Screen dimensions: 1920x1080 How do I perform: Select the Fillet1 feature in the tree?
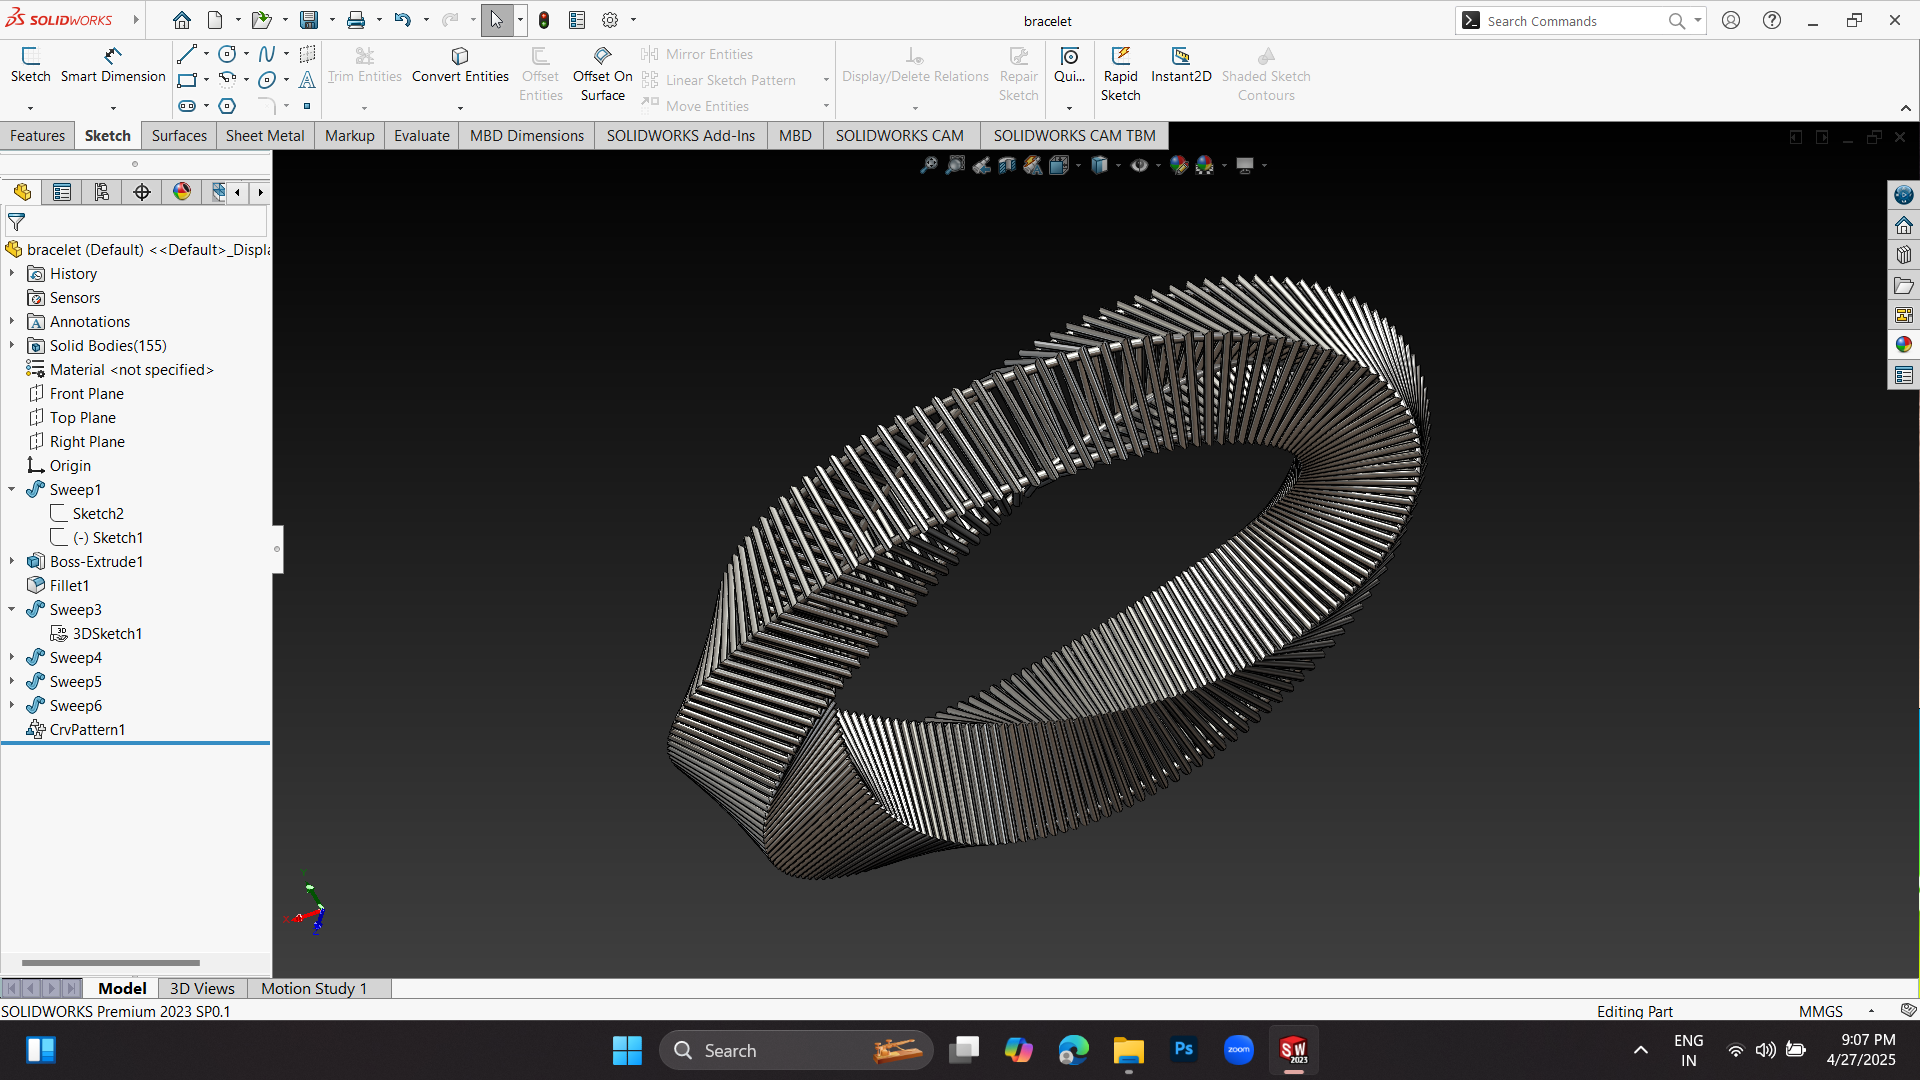[x=69, y=585]
